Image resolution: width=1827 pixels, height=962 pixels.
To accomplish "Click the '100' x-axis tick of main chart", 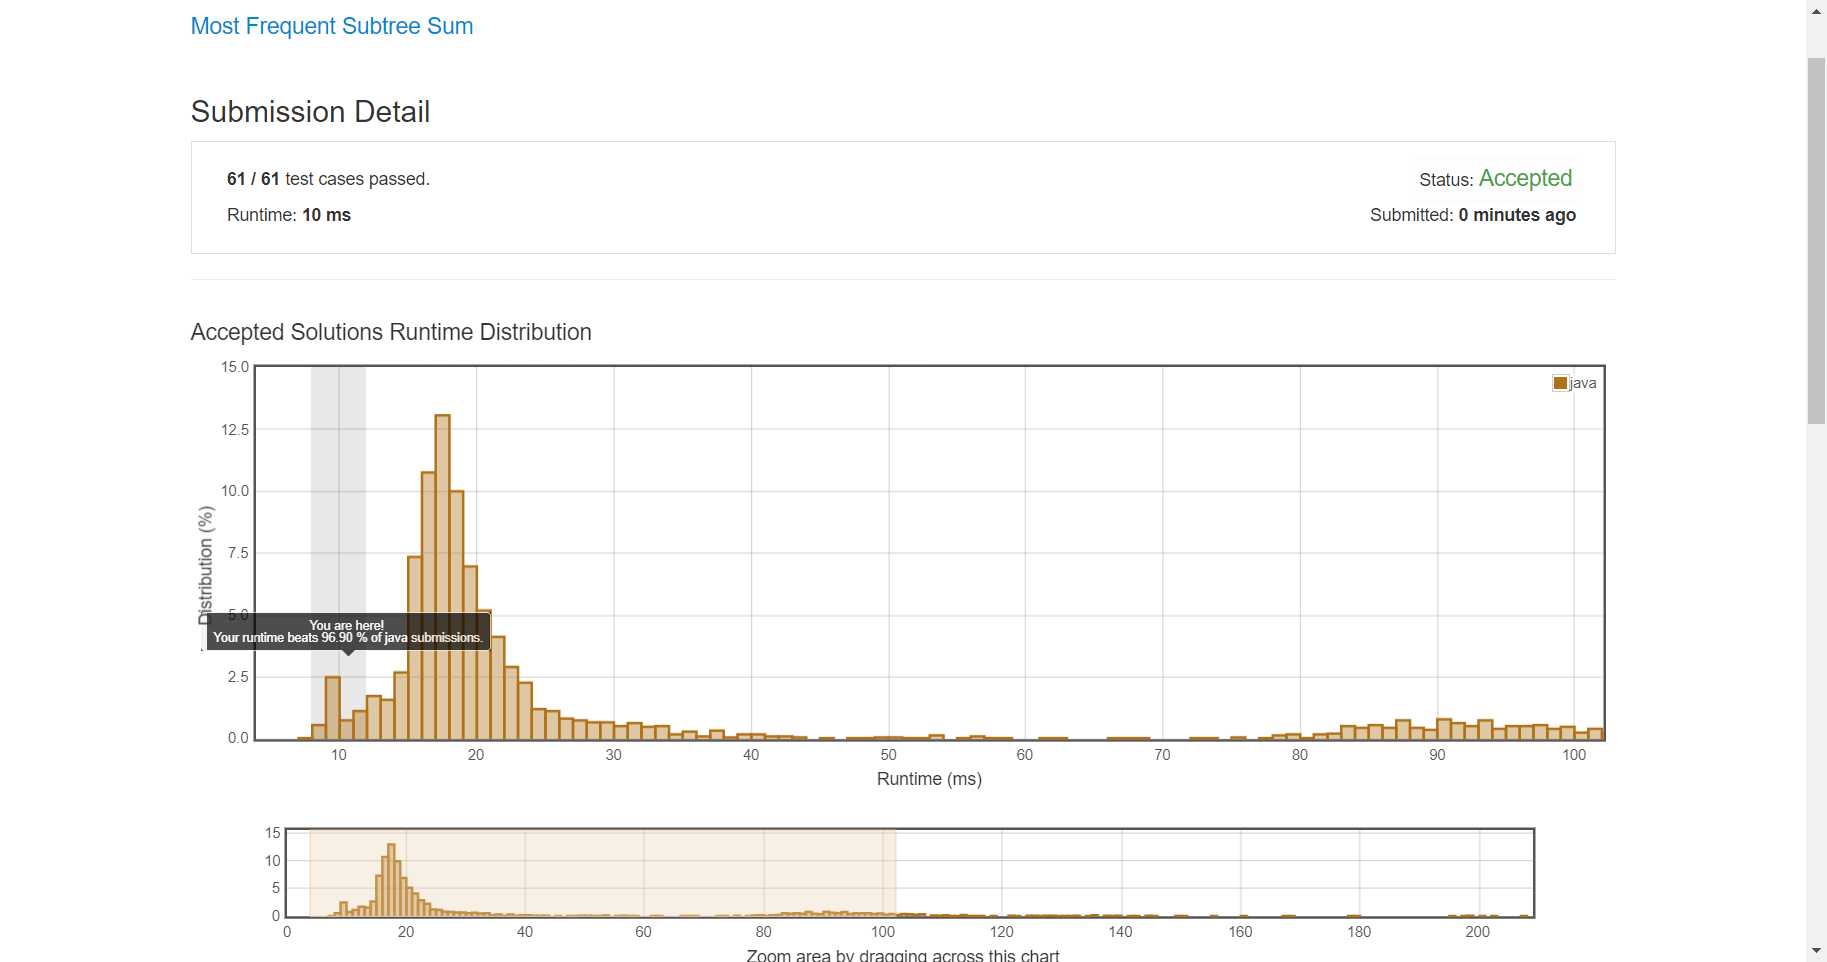I will (1574, 755).
